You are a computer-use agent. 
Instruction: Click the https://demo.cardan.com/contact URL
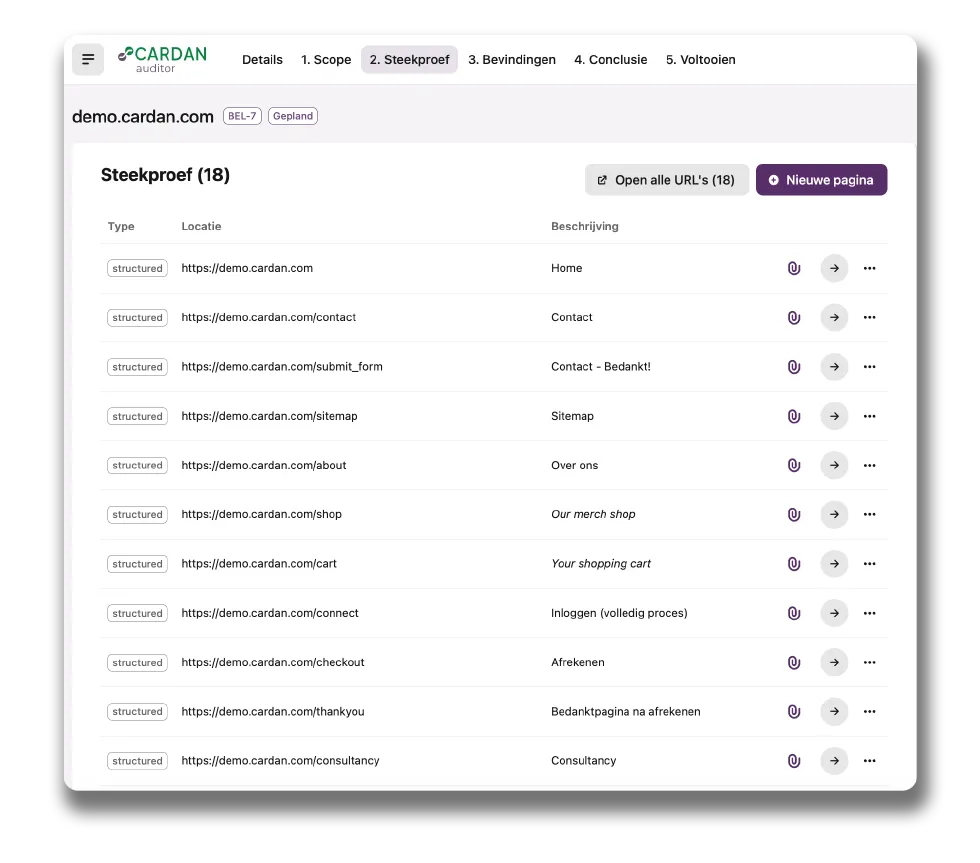coord(269,317)
